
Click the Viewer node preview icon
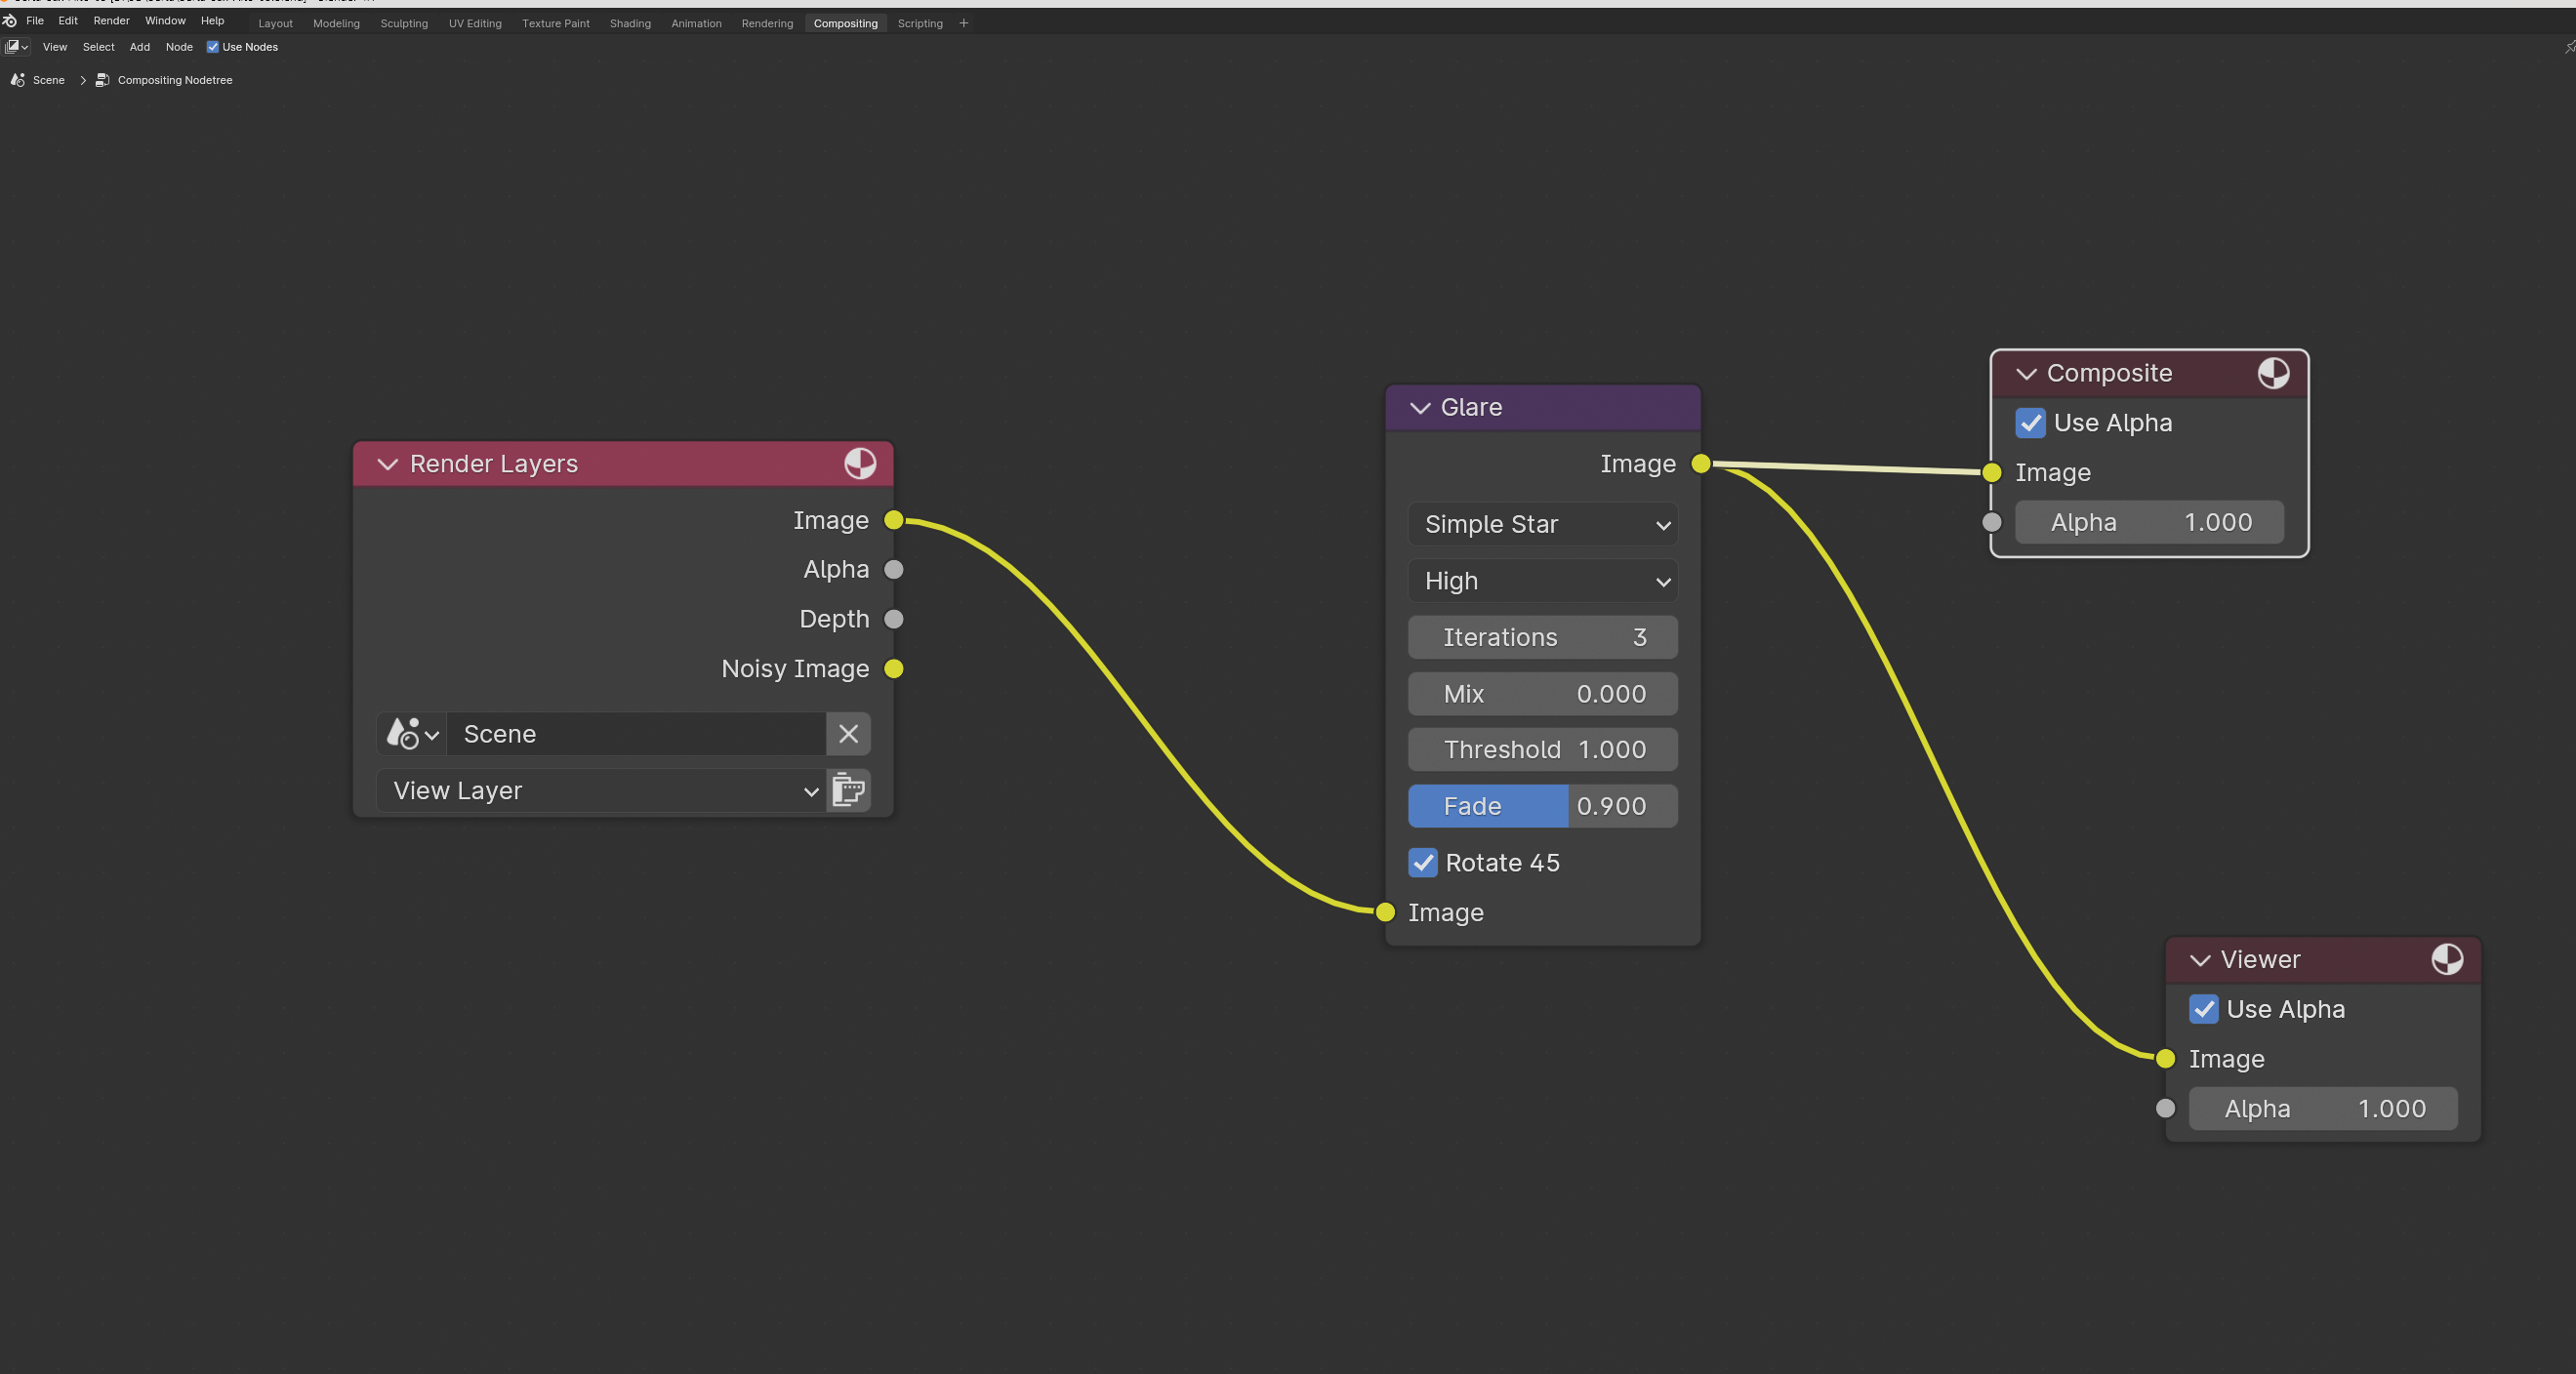point(2446,959)
